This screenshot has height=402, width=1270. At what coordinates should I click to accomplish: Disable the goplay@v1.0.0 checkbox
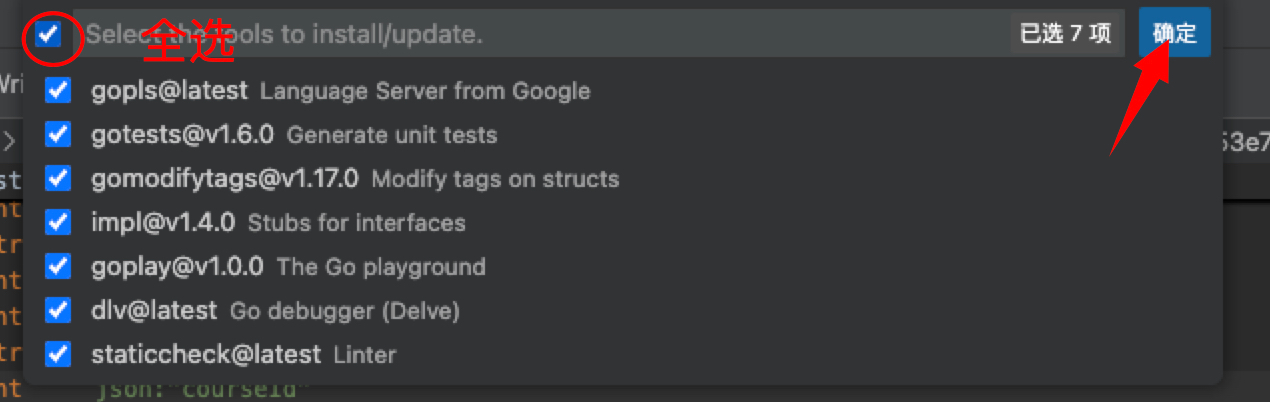click(x=59, y=266)
